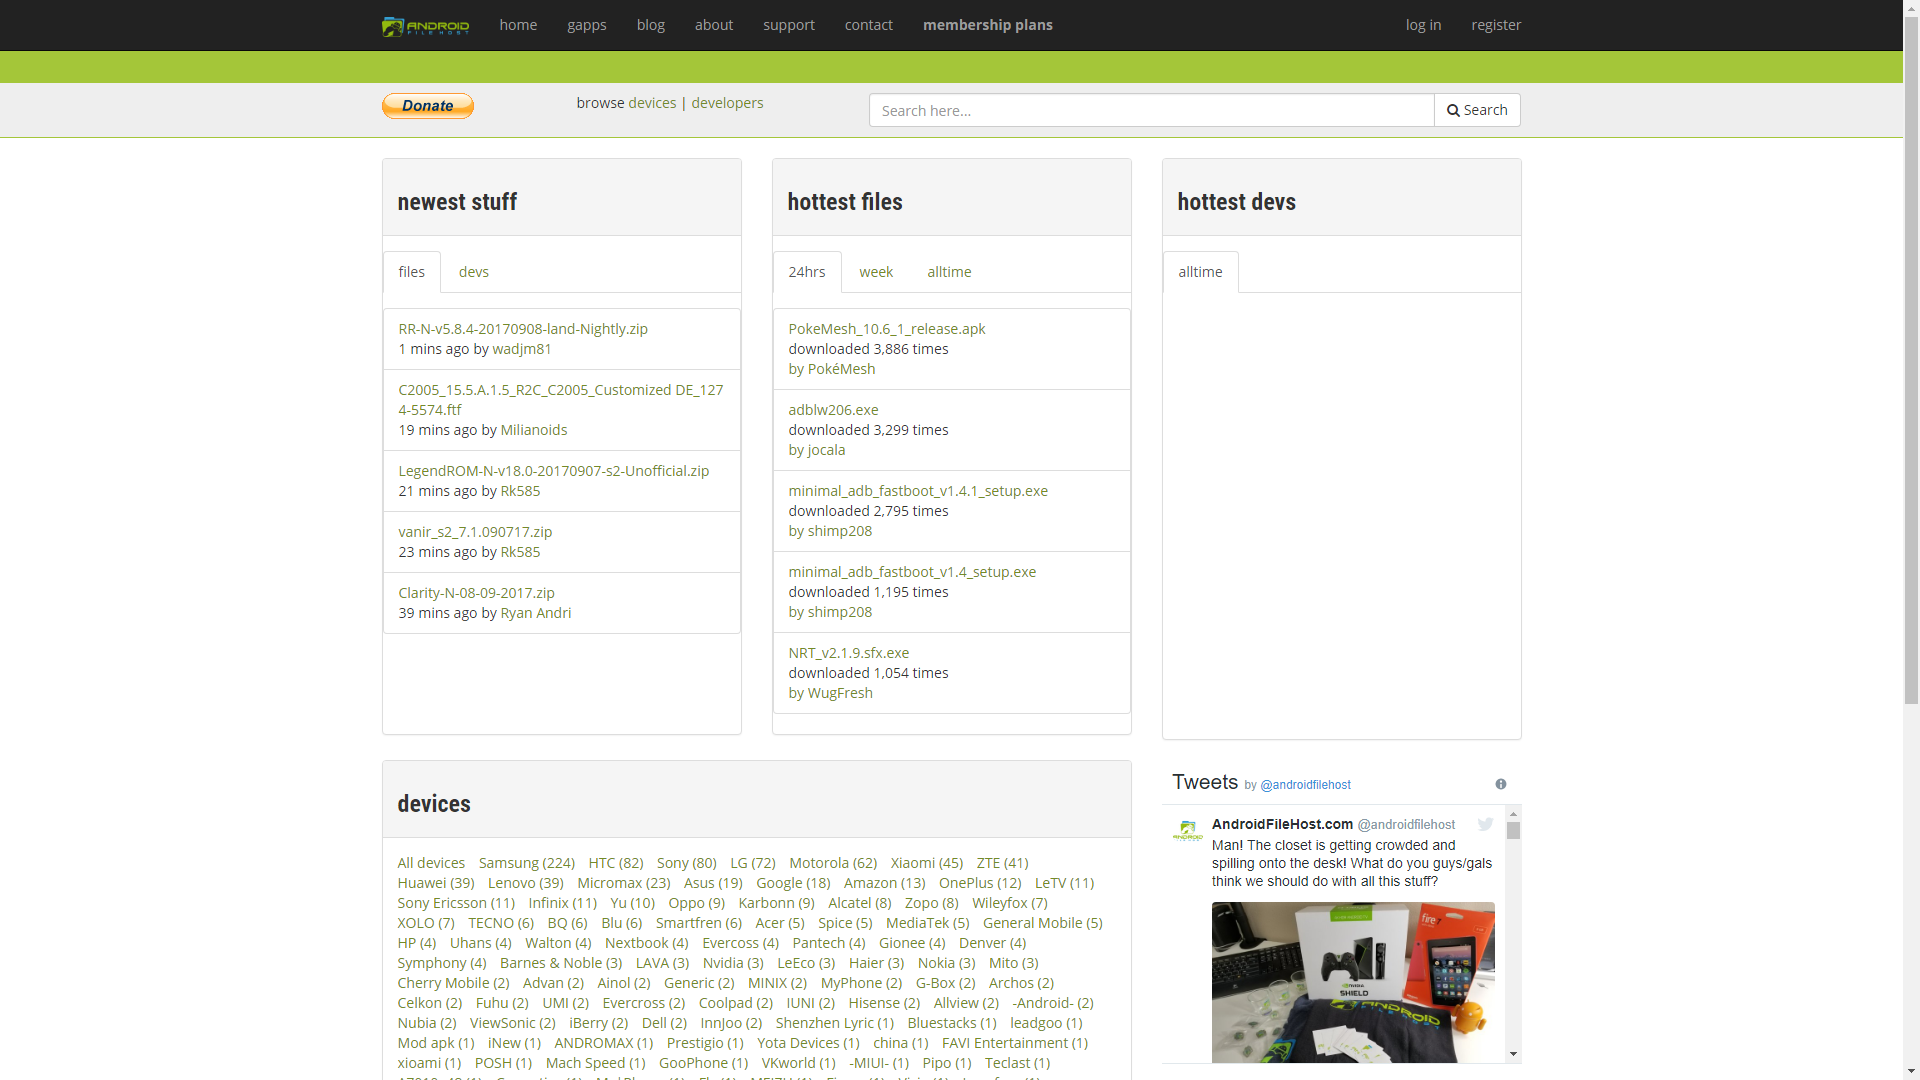Open the tweet photo of devices
Image resolution: width=1920 pixels, height=1080 pixels.
pos(1353,982)
